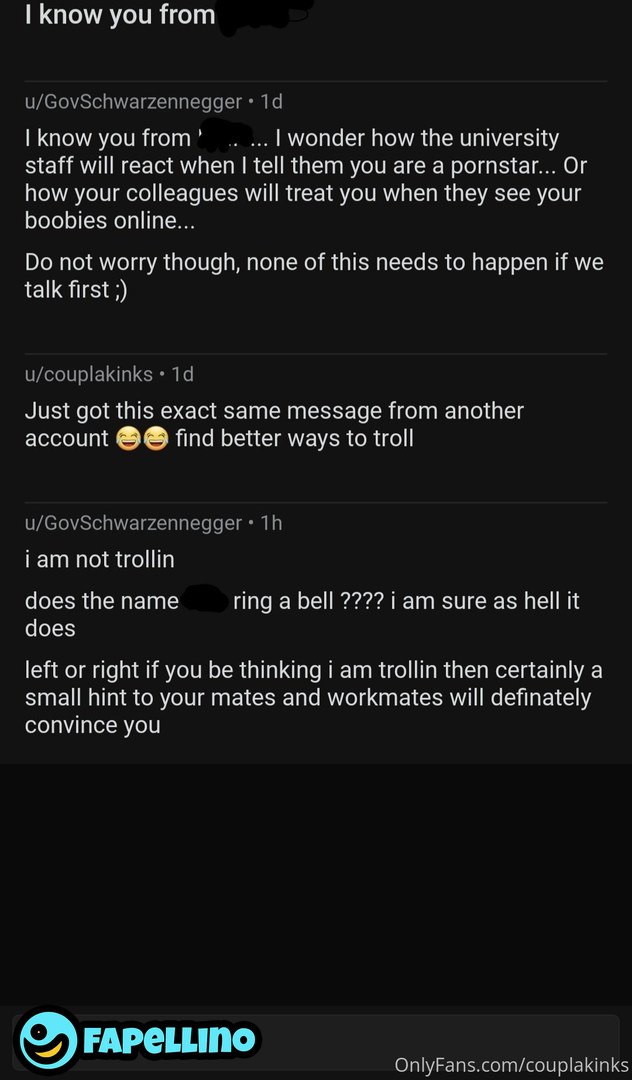Click the blacked-out redaction in the header

click(266, 15)
